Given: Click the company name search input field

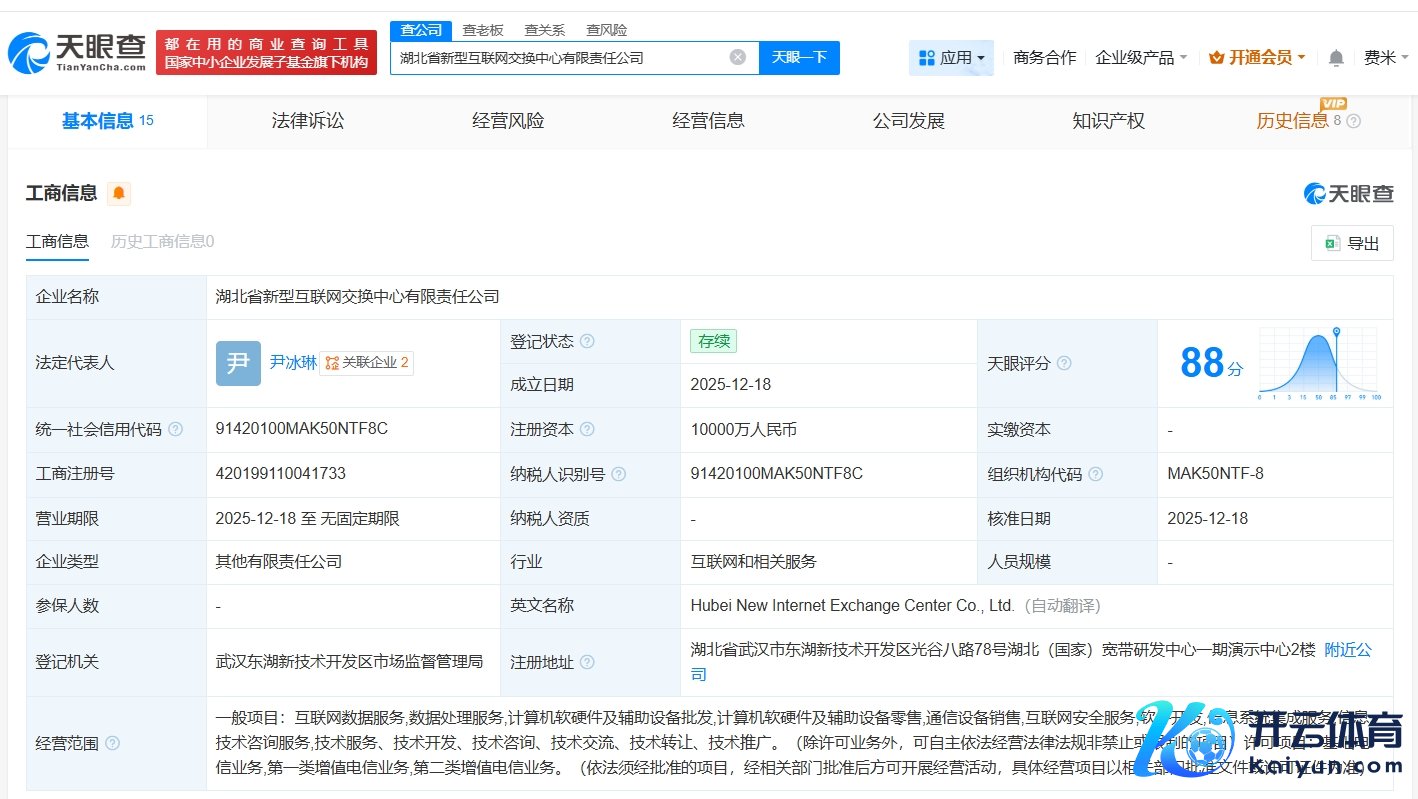Looking at the screenshot, I should 560,57.
